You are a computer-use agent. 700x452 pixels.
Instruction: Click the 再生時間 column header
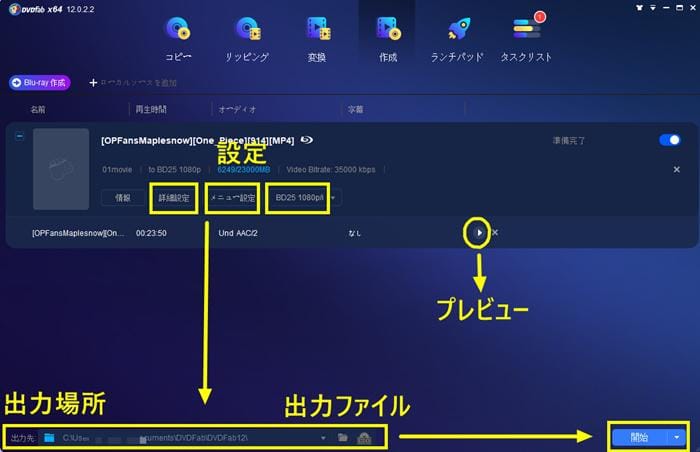[151, 109]
